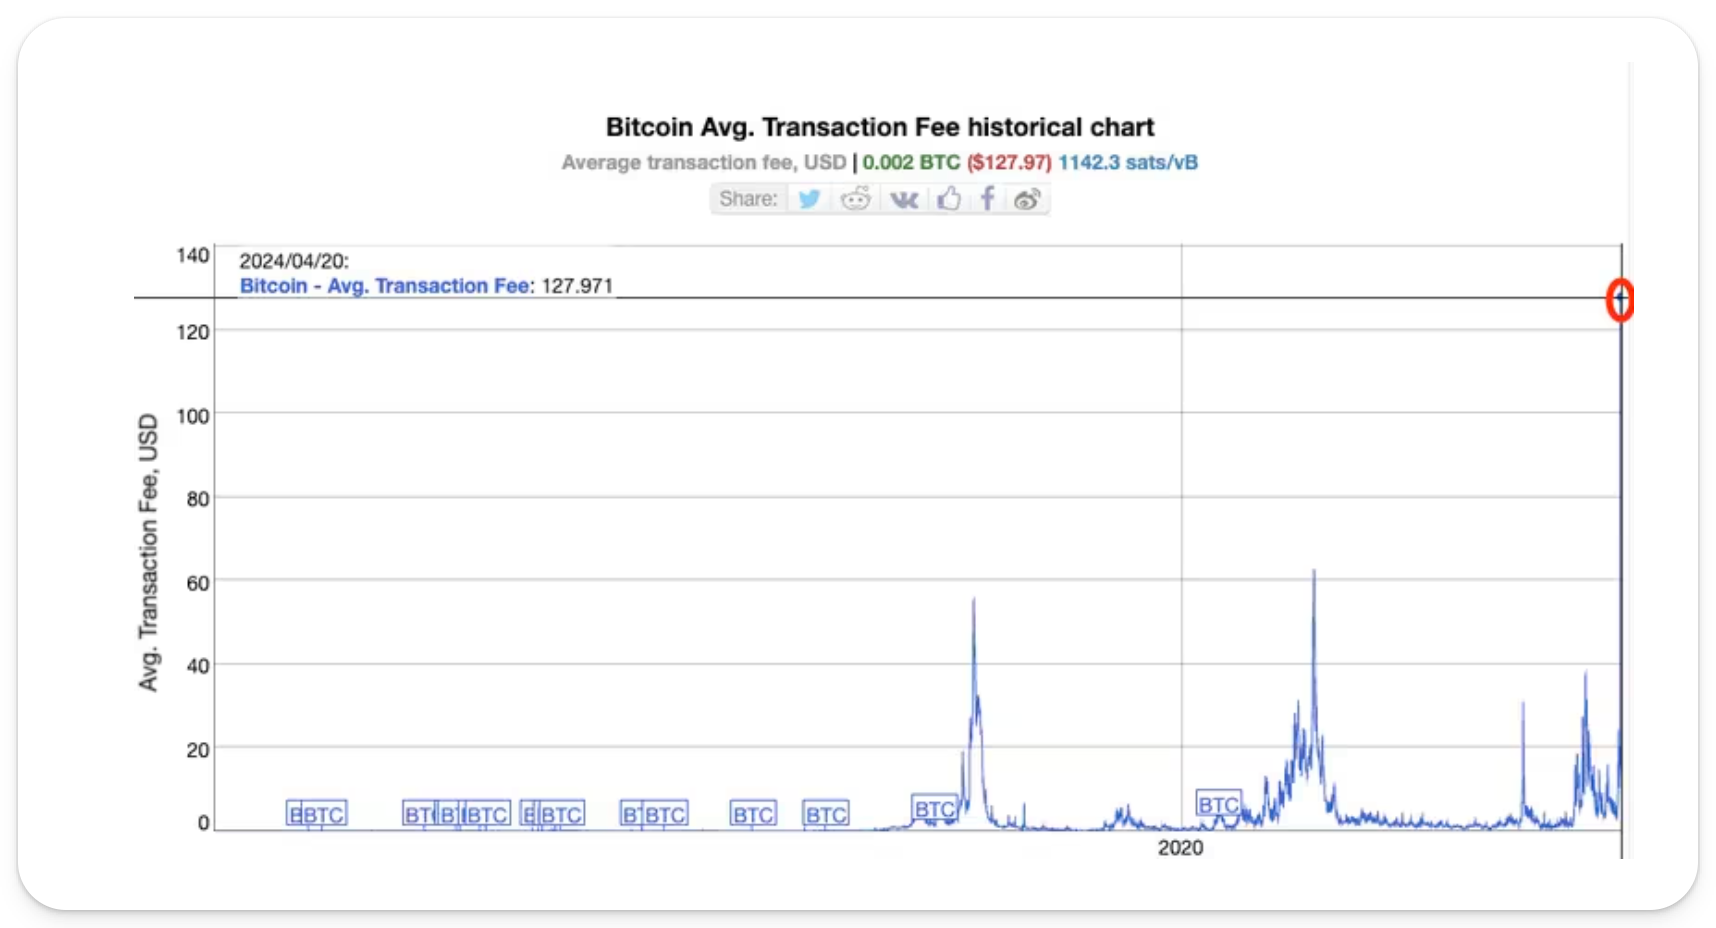
Task: Click the red ($127.97) fee value
Action: [1009, 163]
